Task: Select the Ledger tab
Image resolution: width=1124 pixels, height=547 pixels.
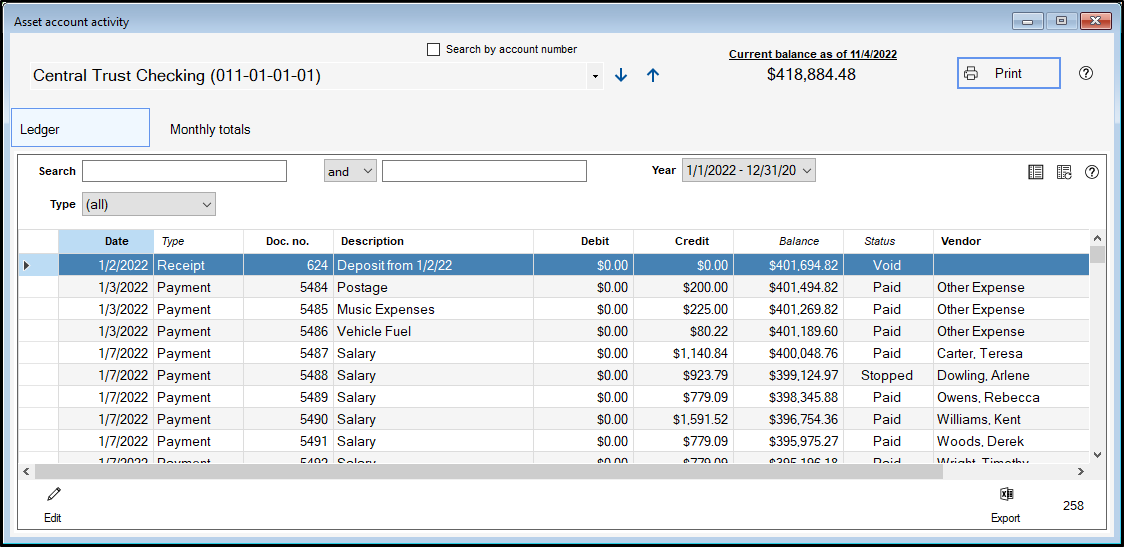Action: pos(80,129)
